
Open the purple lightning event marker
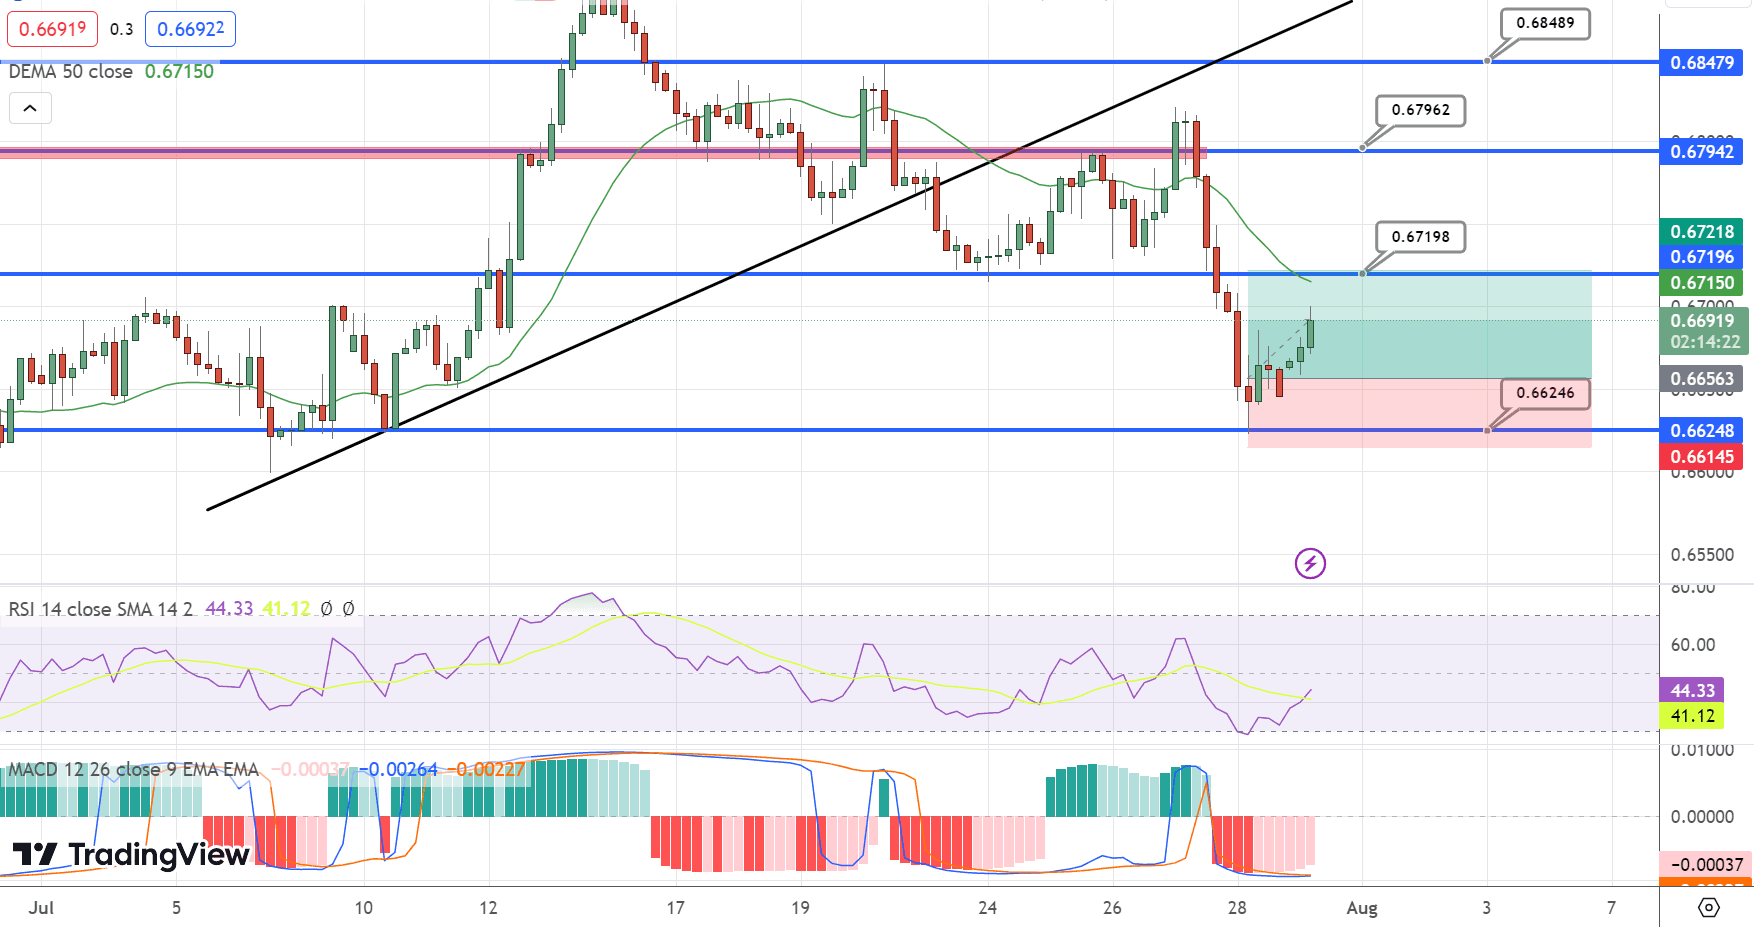[1310, 564]
